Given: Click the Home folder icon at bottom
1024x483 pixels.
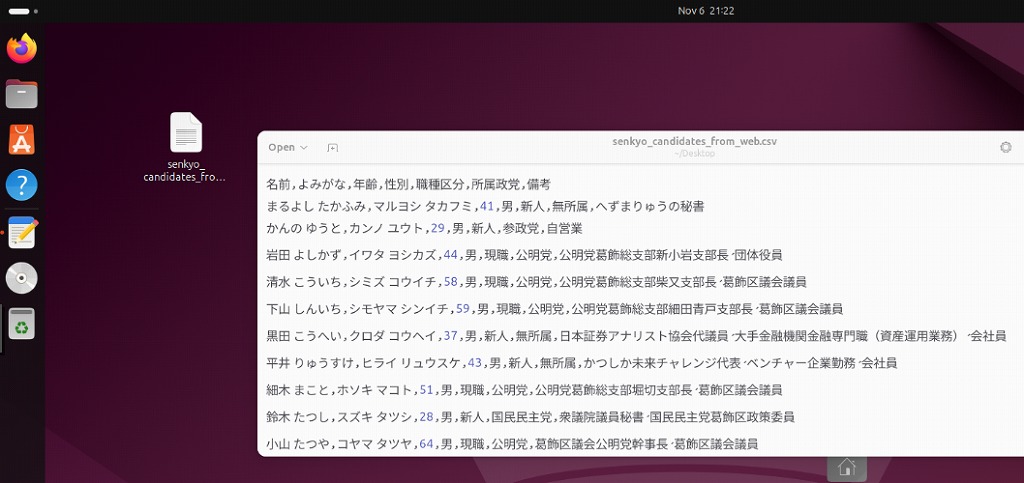Looking at the screenshot, I should (x=846, y=467).
